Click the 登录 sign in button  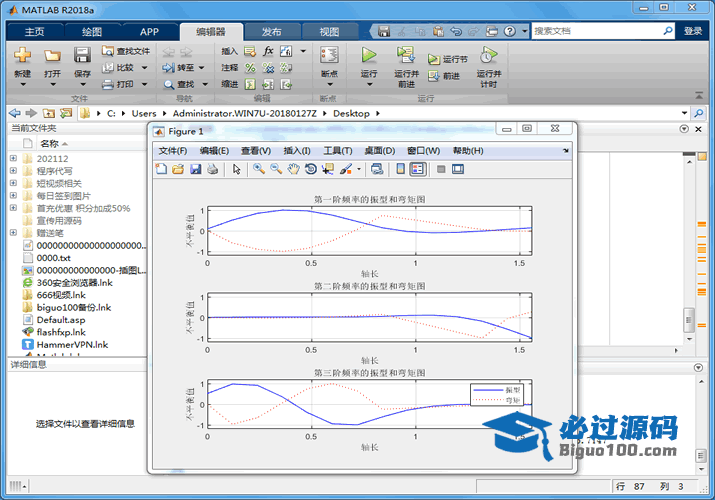[693, 31]
